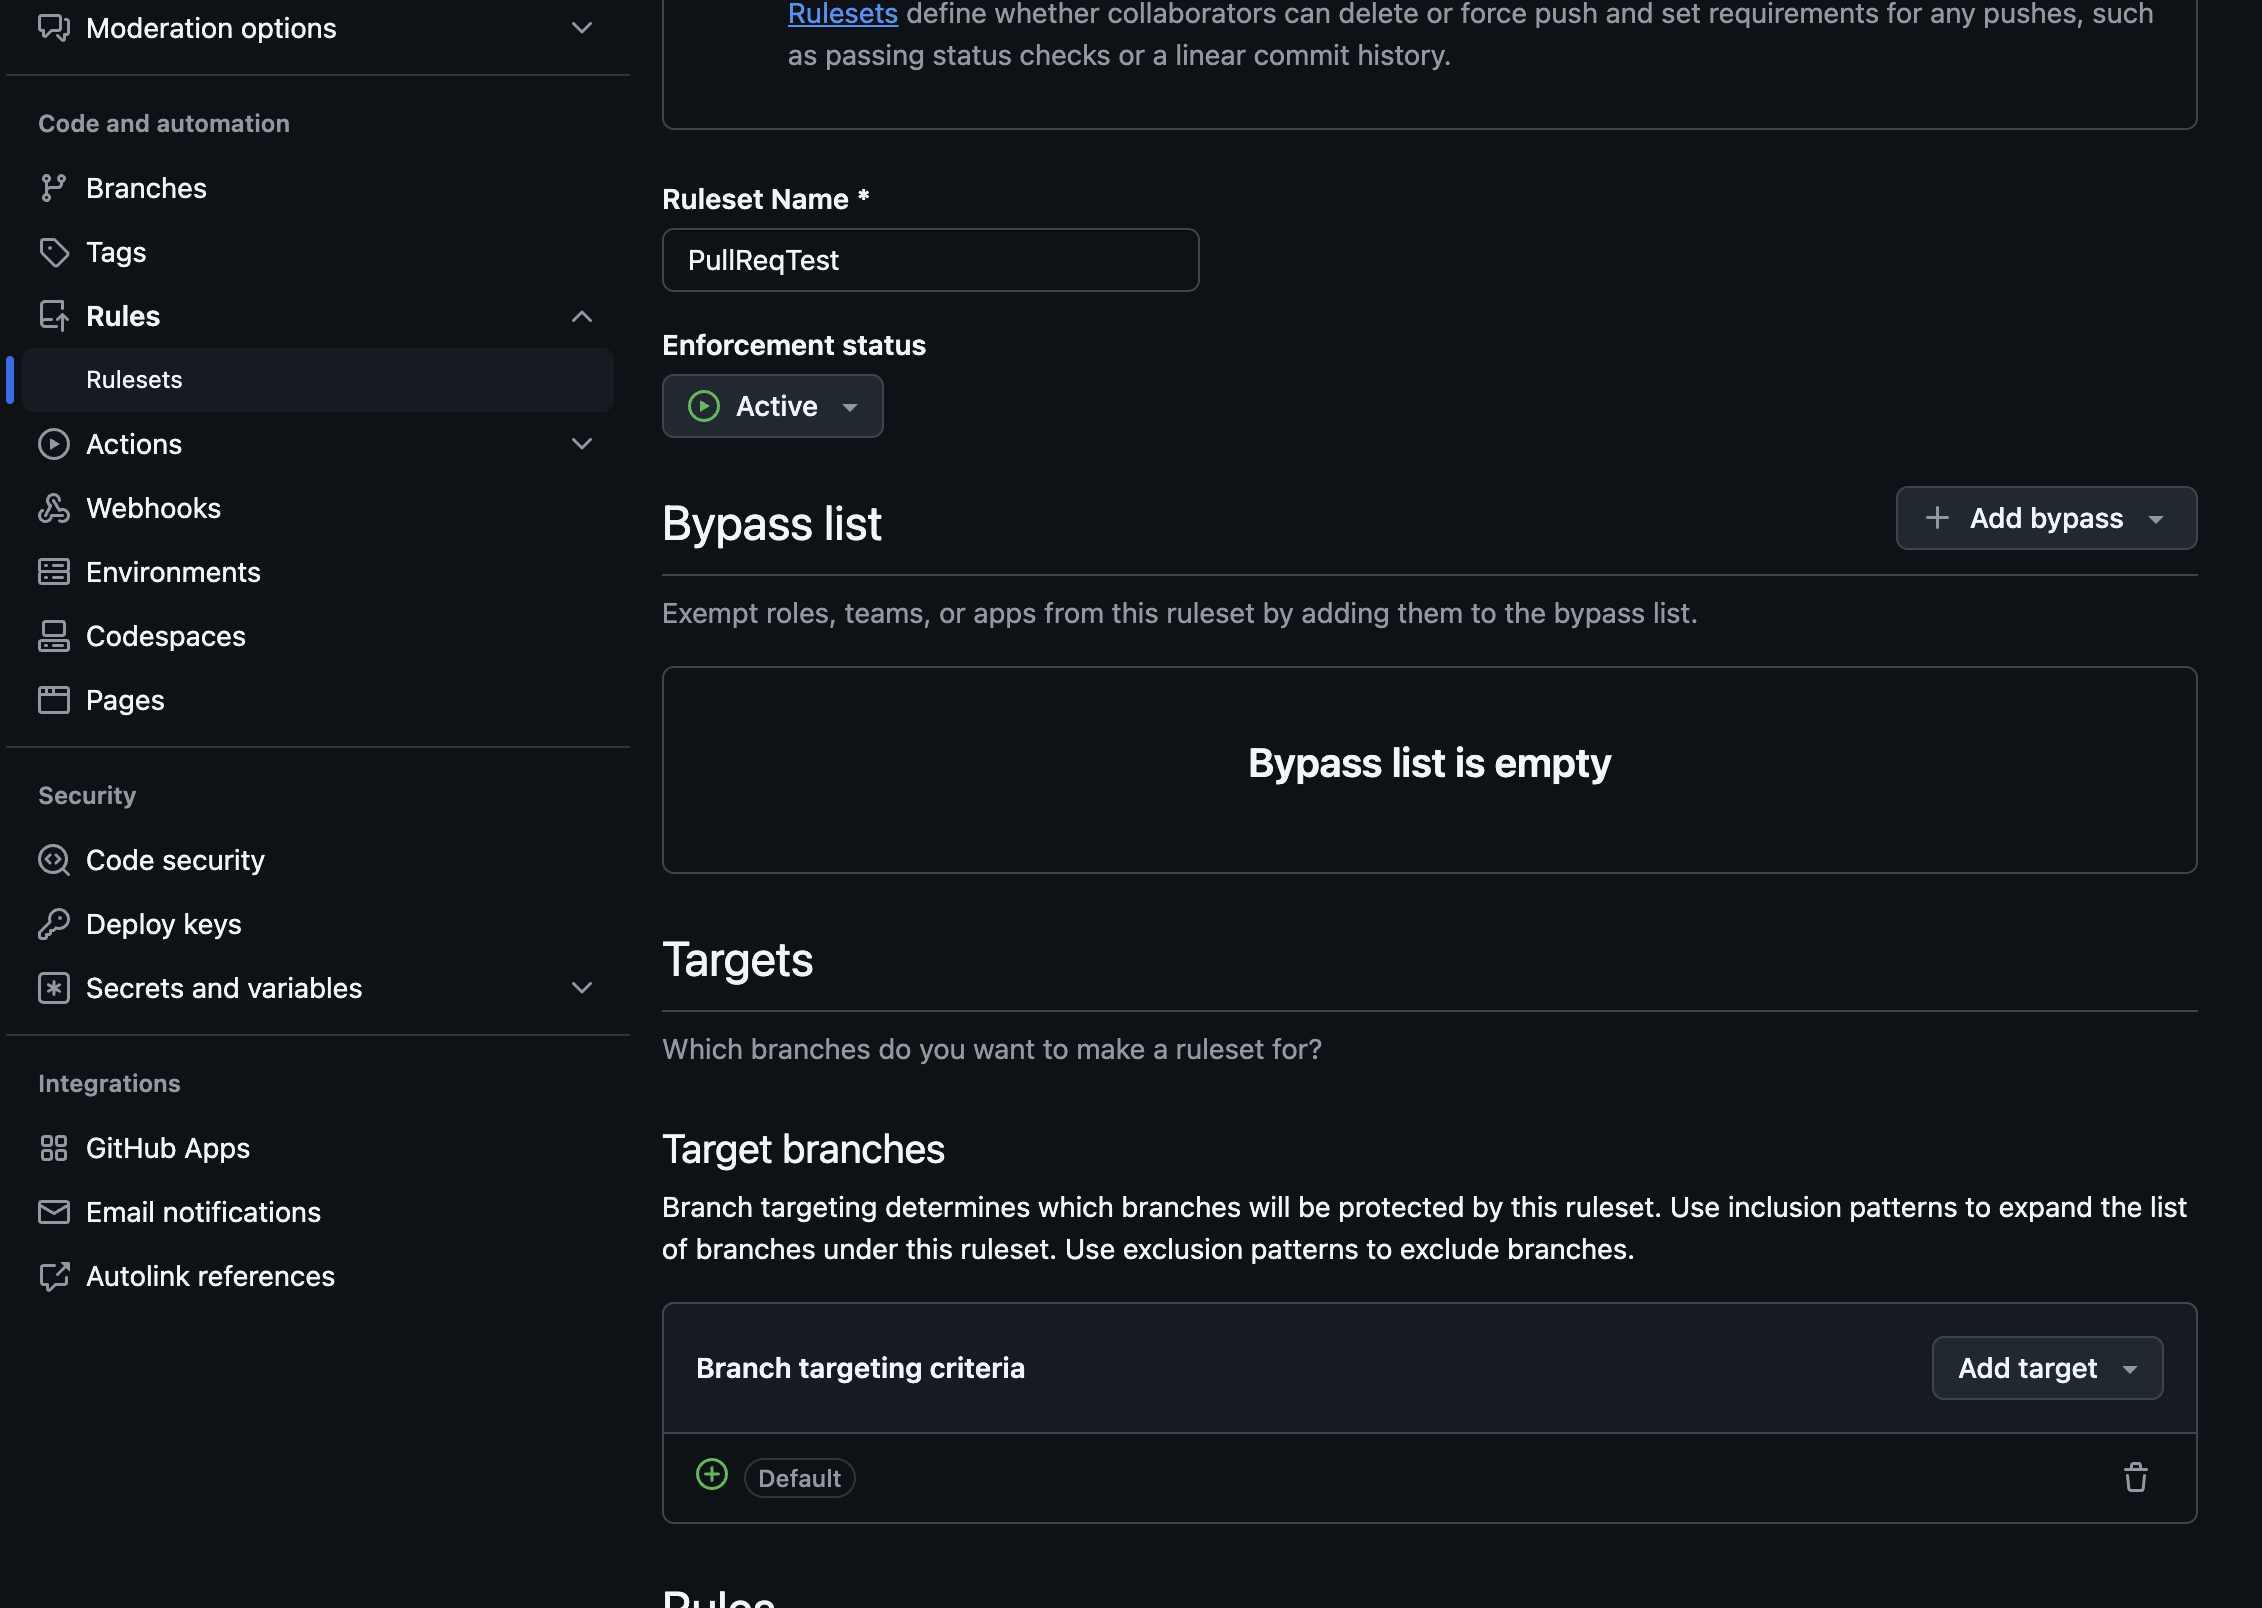Expand the Actions submenu chevron
The width and height of the screenshot is (2262, 1608).
click(x=581, y=444)
